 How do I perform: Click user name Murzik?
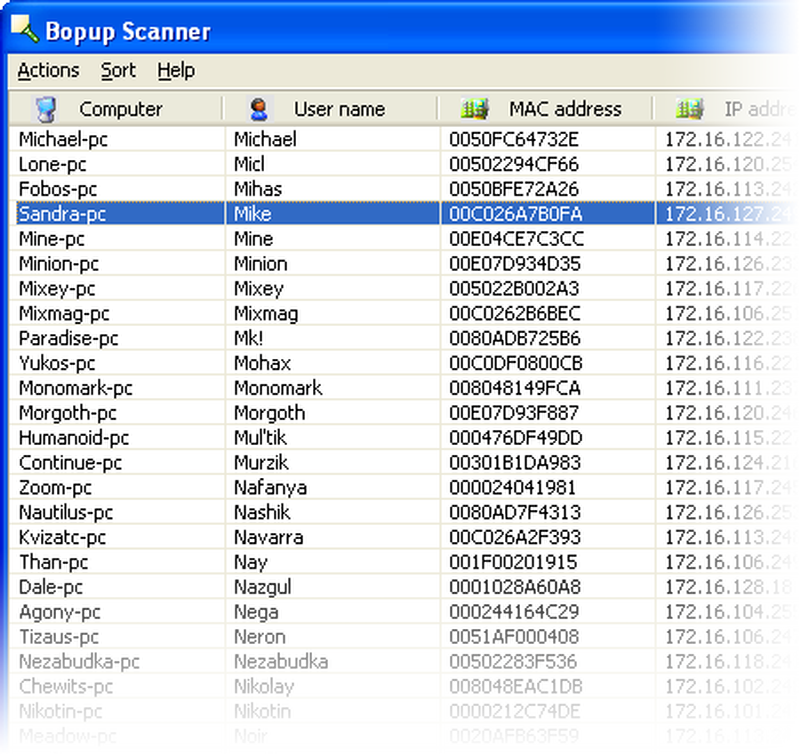click(x=261, y=463)
